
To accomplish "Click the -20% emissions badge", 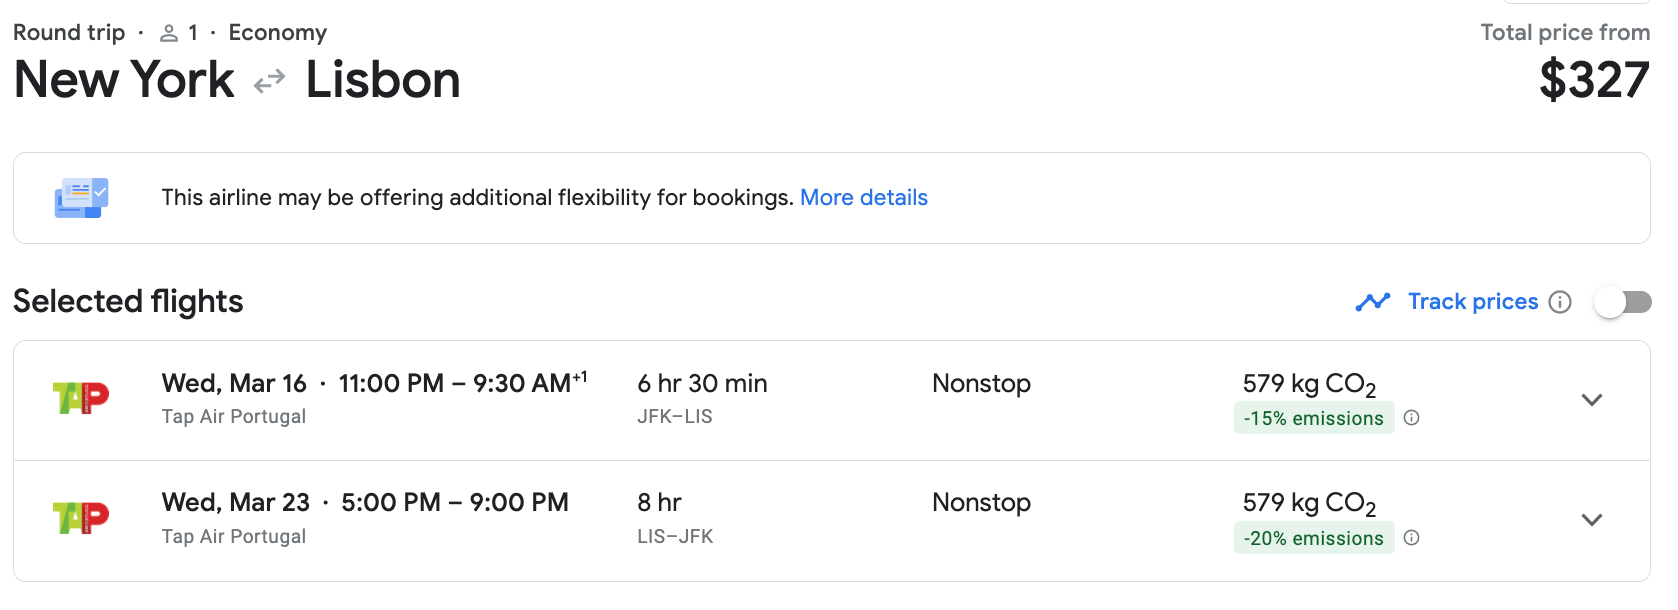I will pos(1313,538).
